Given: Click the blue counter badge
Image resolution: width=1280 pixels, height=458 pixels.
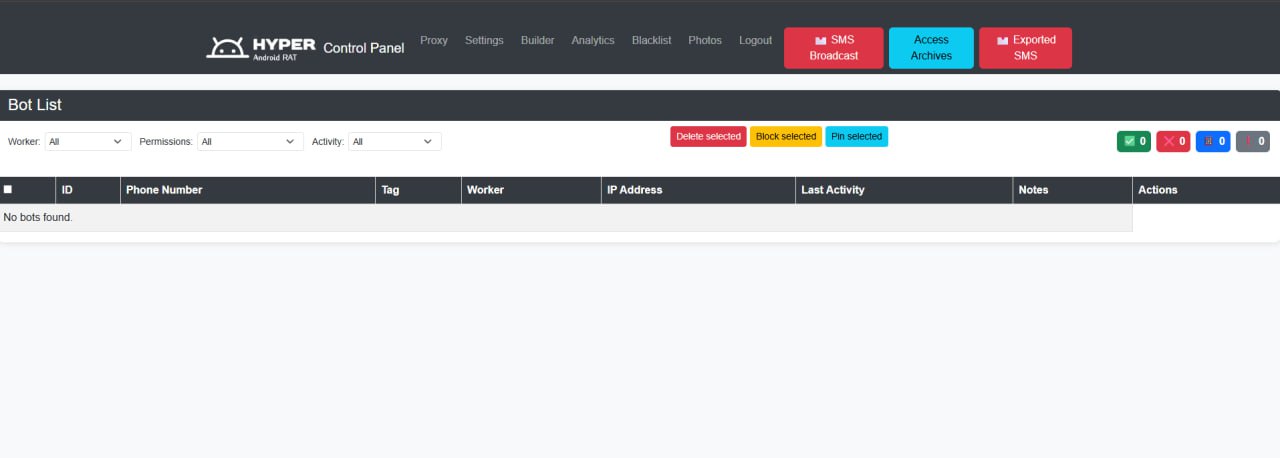Looking at the screenshot, I should (1213, 142).
